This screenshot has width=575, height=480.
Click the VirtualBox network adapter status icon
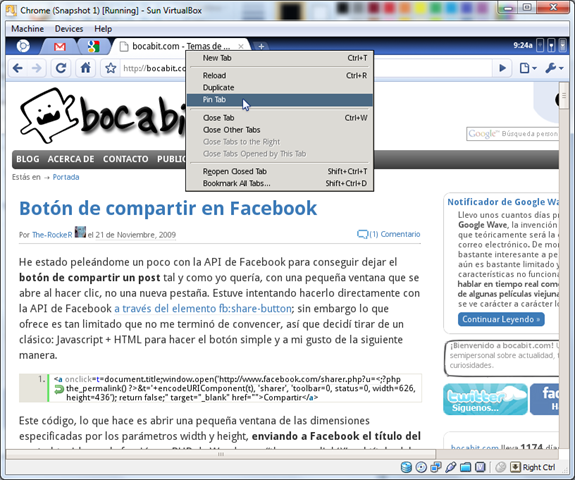(x=436, y=467)
